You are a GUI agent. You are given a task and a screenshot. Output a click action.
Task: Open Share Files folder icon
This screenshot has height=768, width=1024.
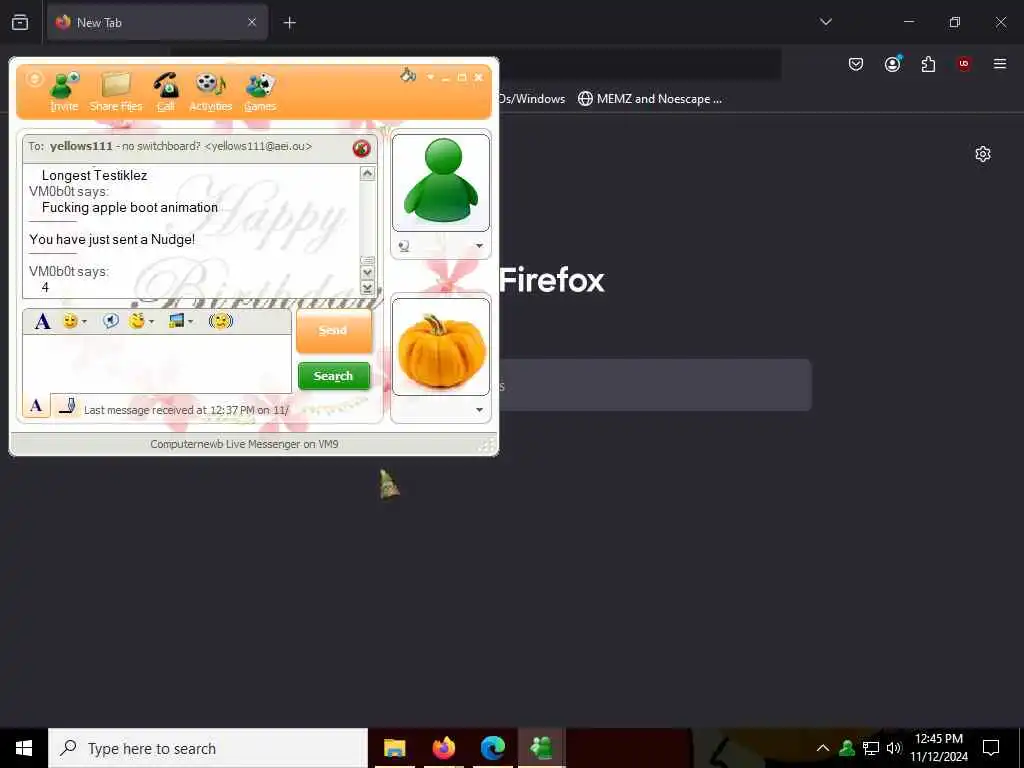click(116, 92)
